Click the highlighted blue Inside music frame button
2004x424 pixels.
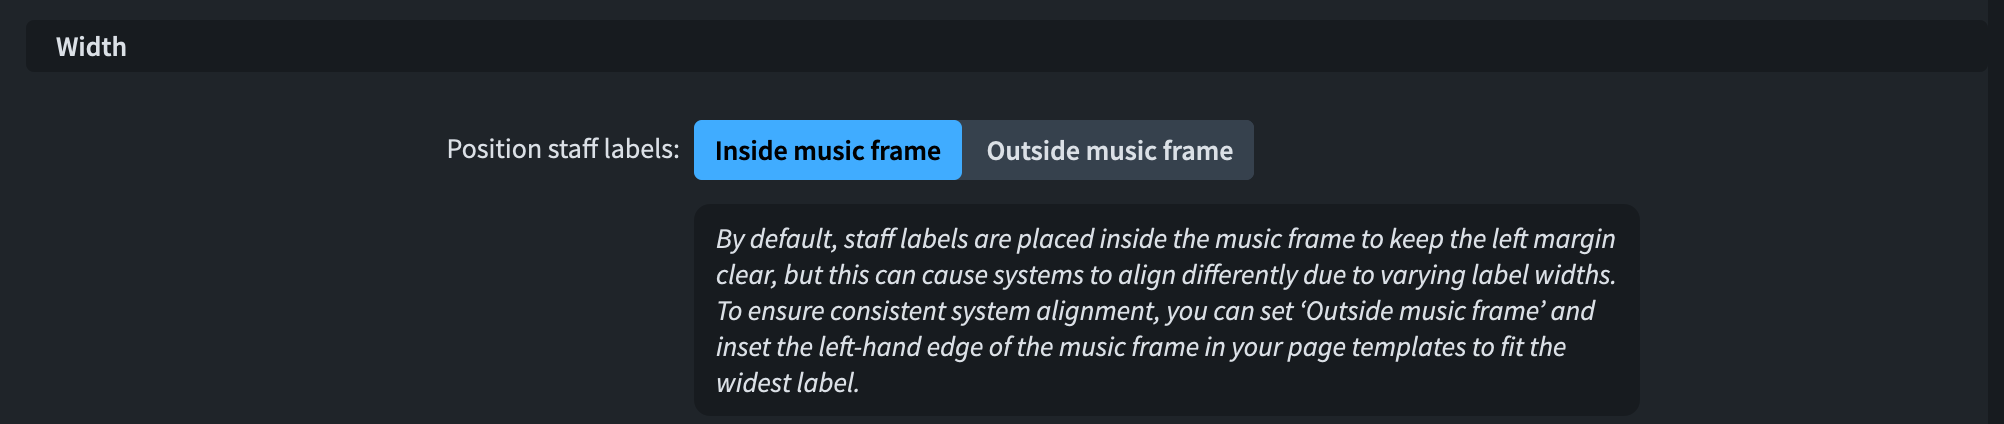[x=827, y=150]
